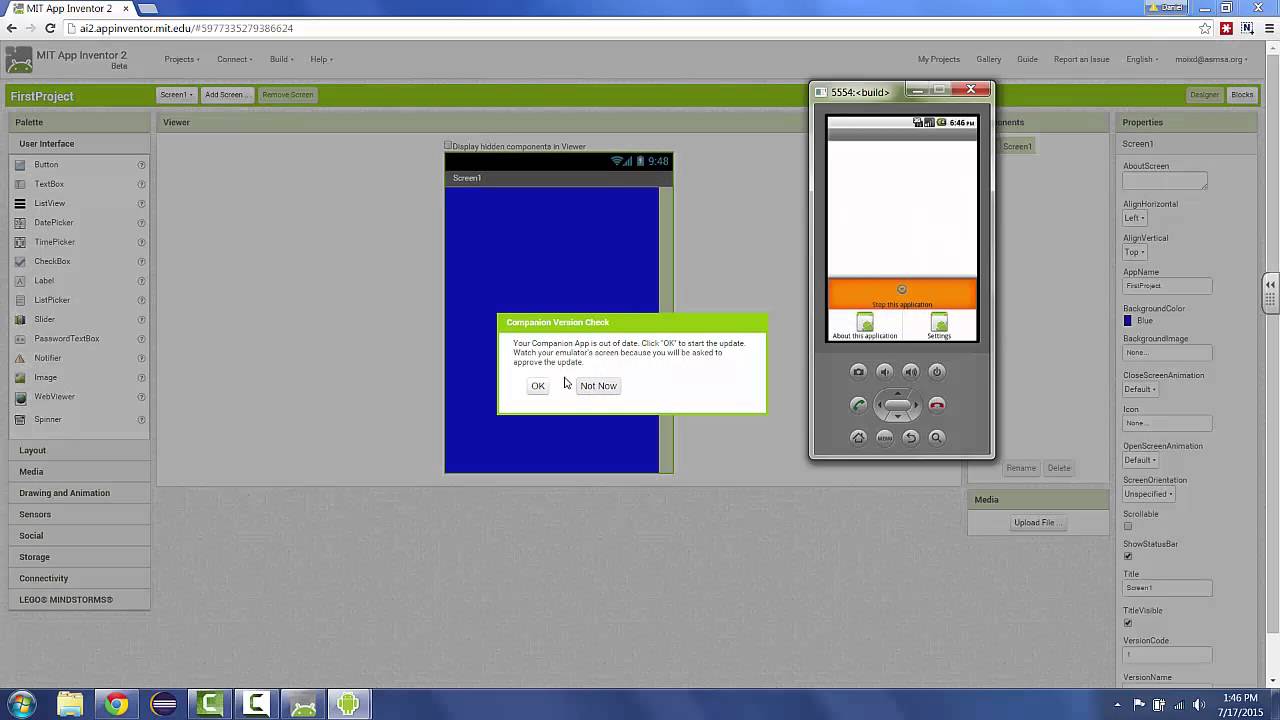Select the WebViewer component in palette
The image size is (1280, 720).
(x=54, y=397)
